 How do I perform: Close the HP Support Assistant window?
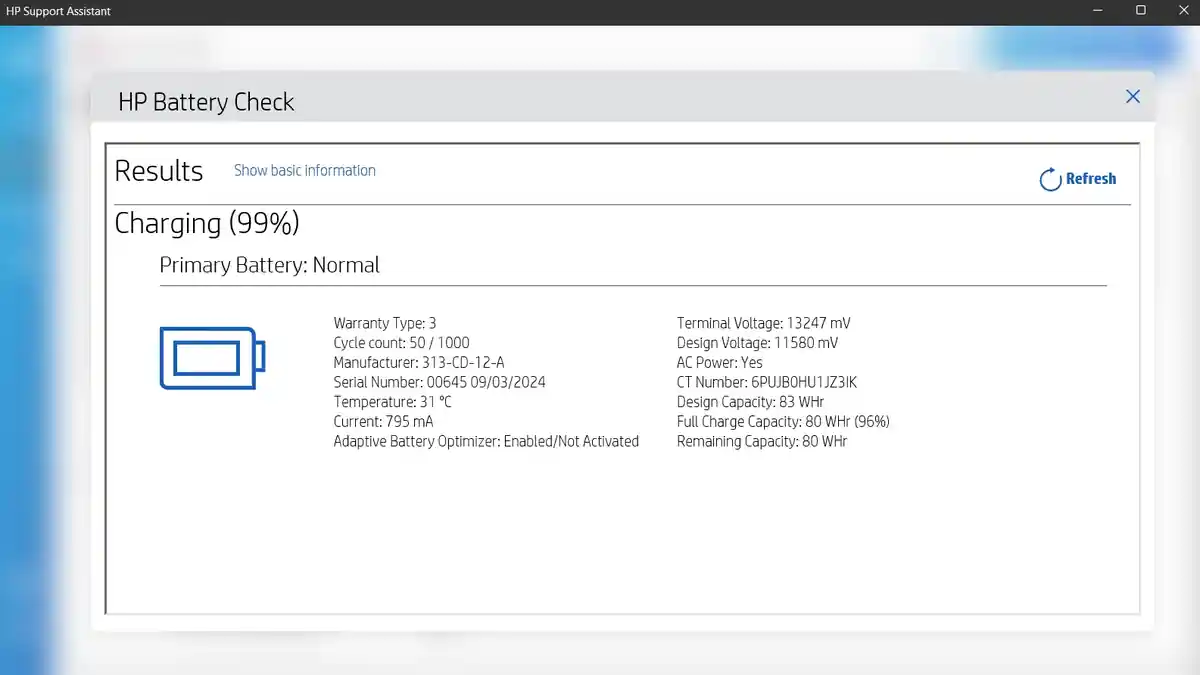coord(1181,11)
